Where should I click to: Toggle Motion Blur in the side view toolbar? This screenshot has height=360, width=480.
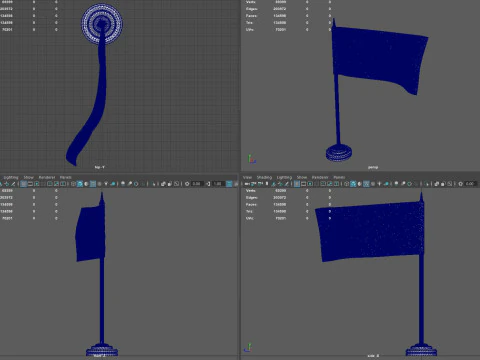403,184
